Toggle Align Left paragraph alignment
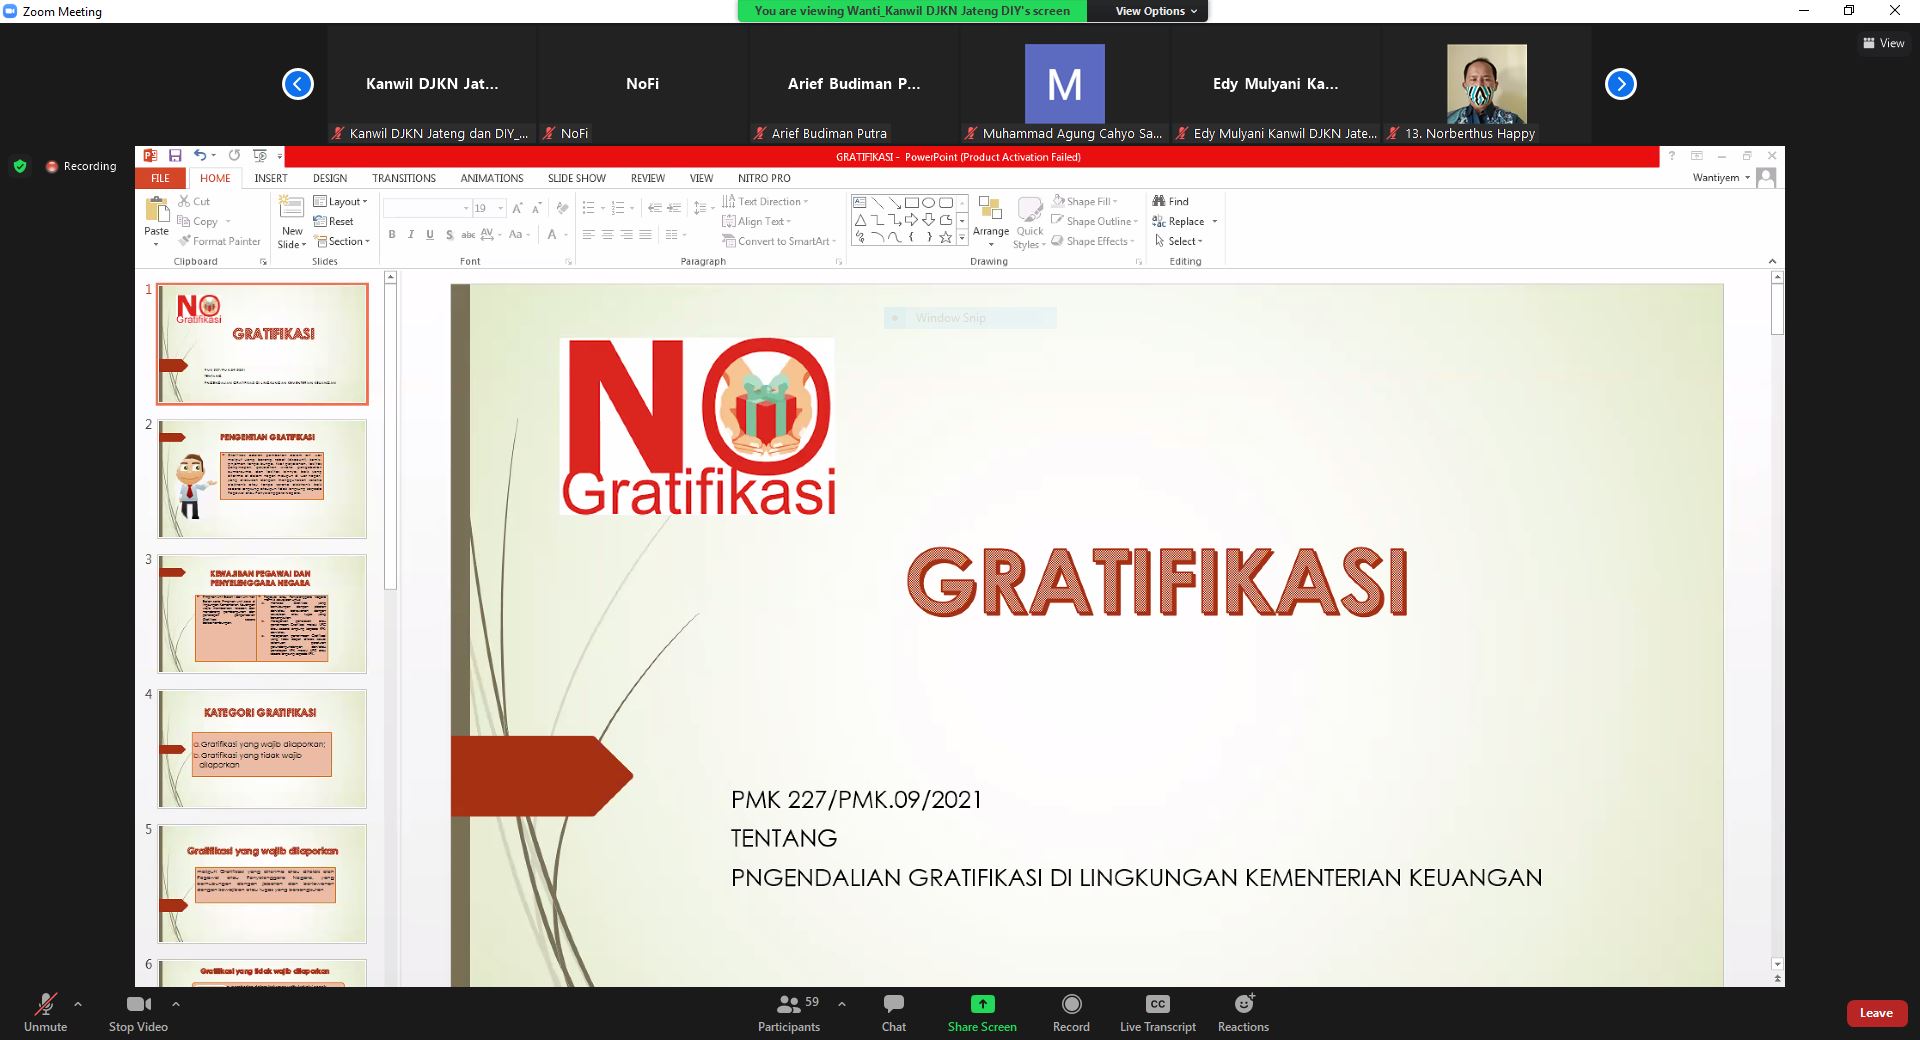 click(588, 234)
